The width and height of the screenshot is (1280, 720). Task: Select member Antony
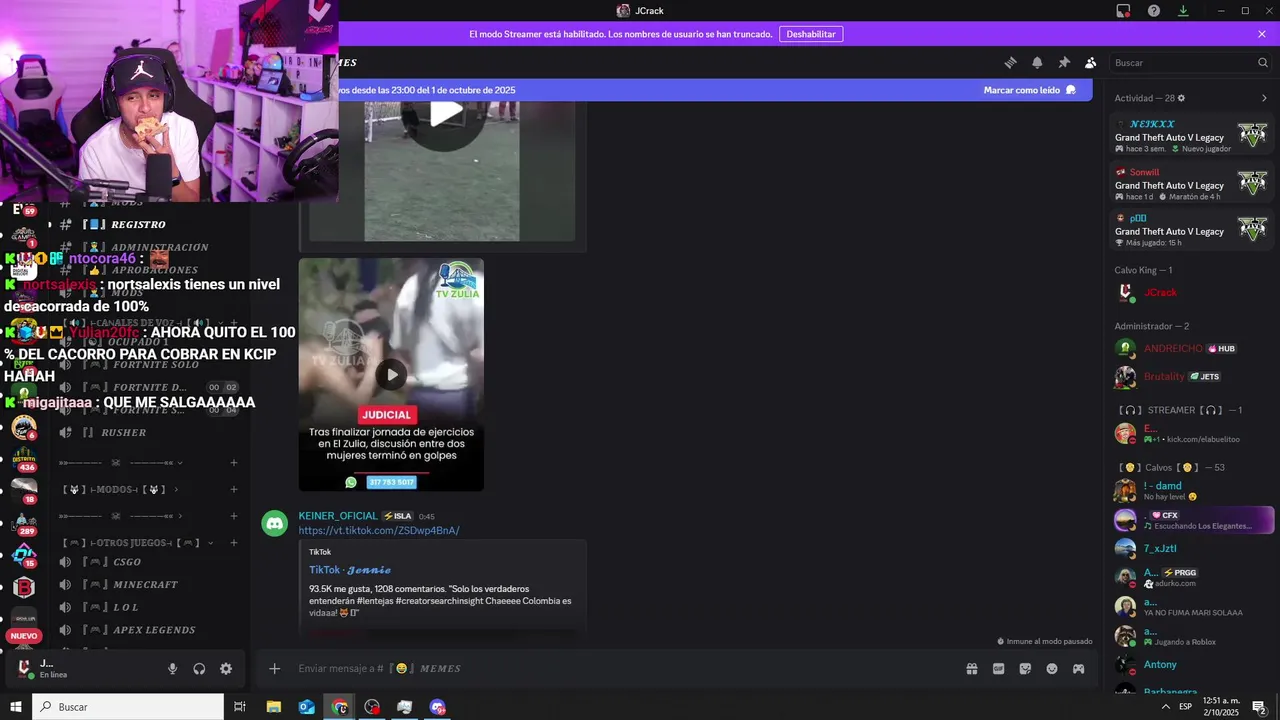point(1192,664)
